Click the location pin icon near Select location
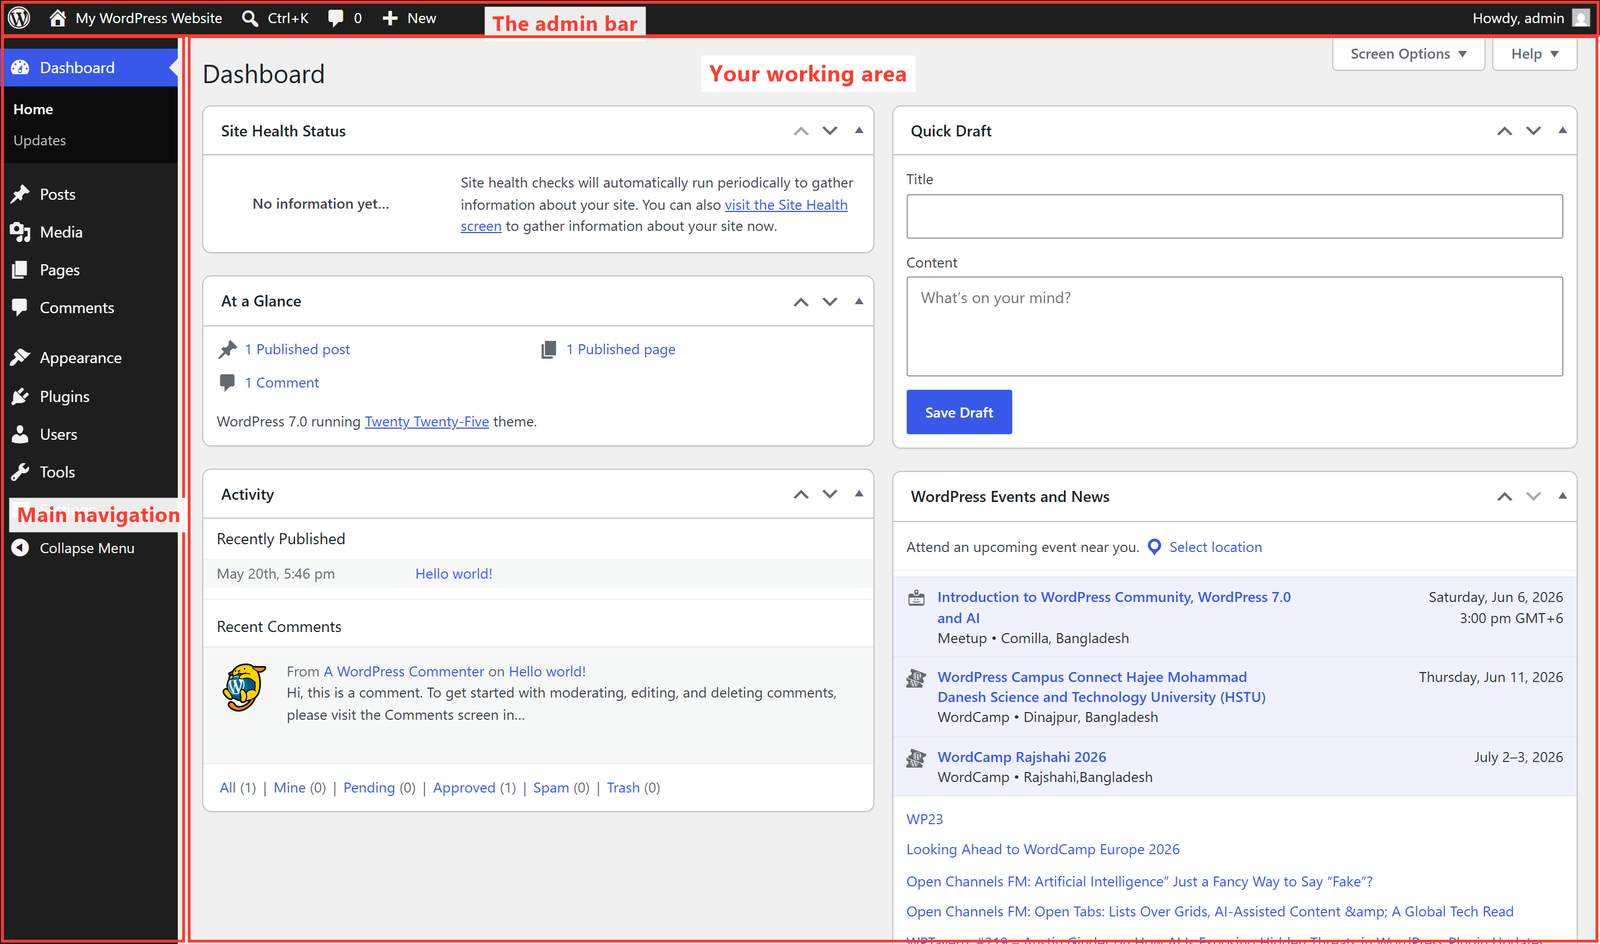This screenshot has width=1600, height=944. [x=1154, y=547]
